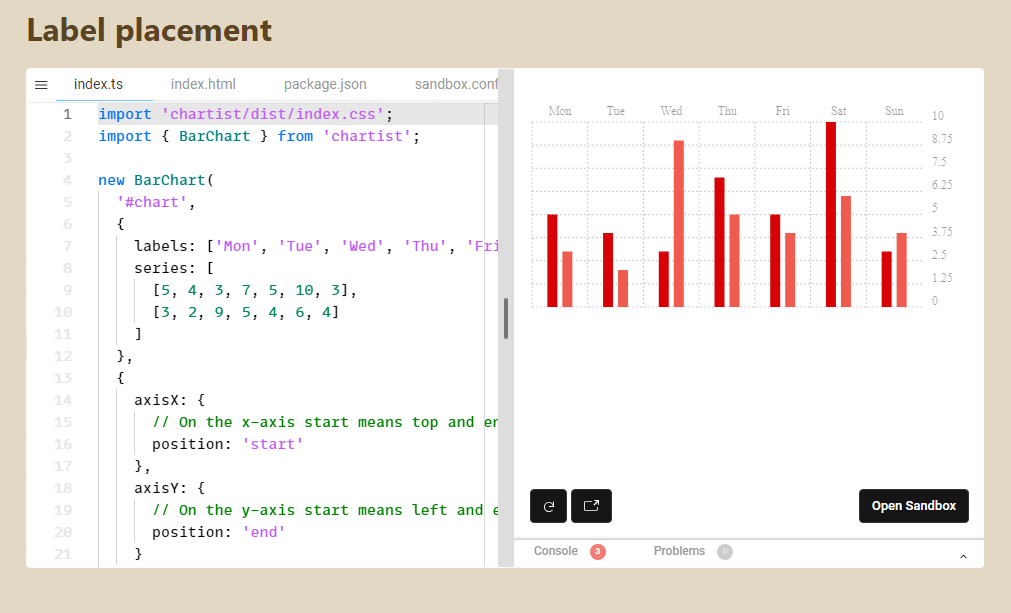Viewport: 1011px width, 613px height.
Task: Click the red Console count badge
Action: pos(598,552)
